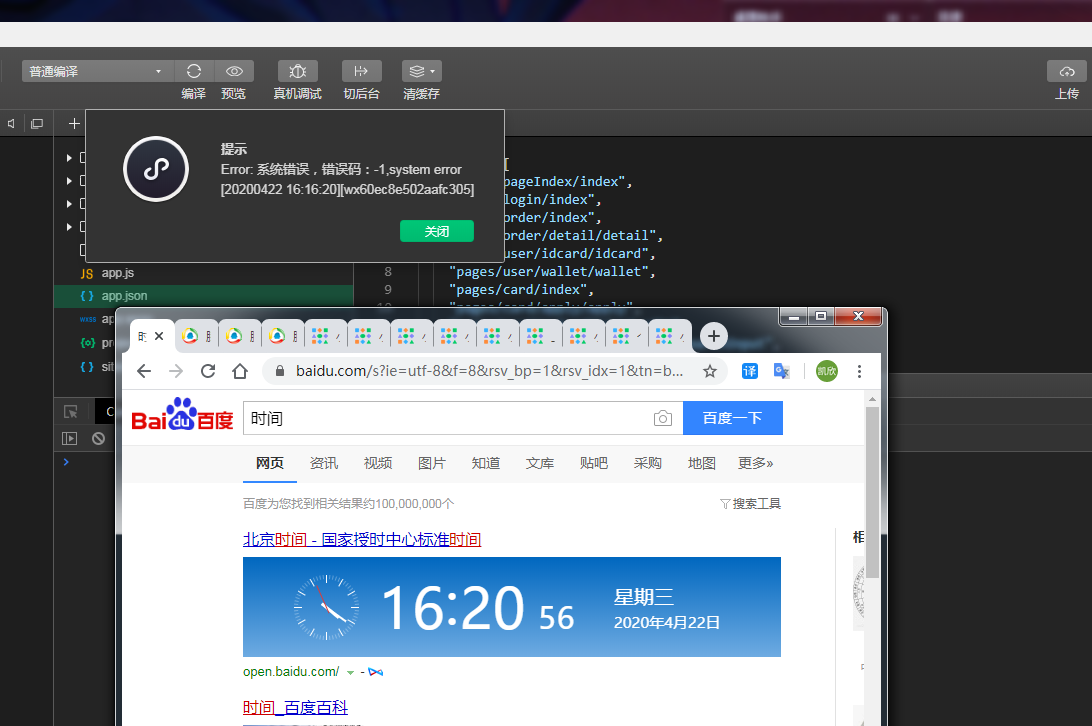Click the camera image search icon

pyautogui.click(x=663, y=418)
